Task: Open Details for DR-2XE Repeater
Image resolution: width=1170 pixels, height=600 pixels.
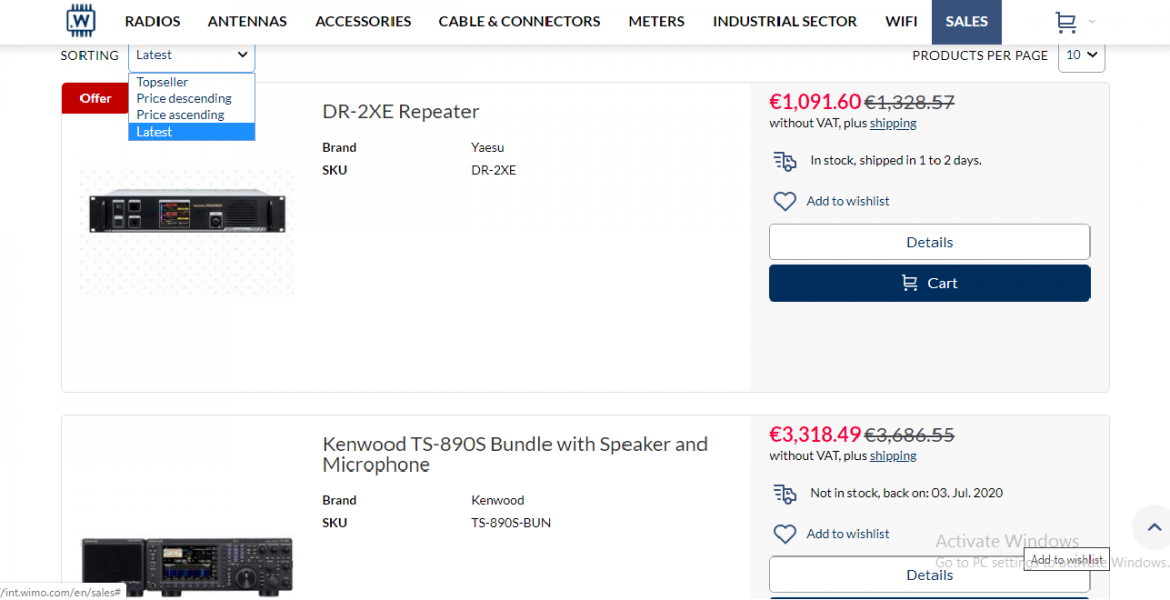Action: tap(929, 242)
